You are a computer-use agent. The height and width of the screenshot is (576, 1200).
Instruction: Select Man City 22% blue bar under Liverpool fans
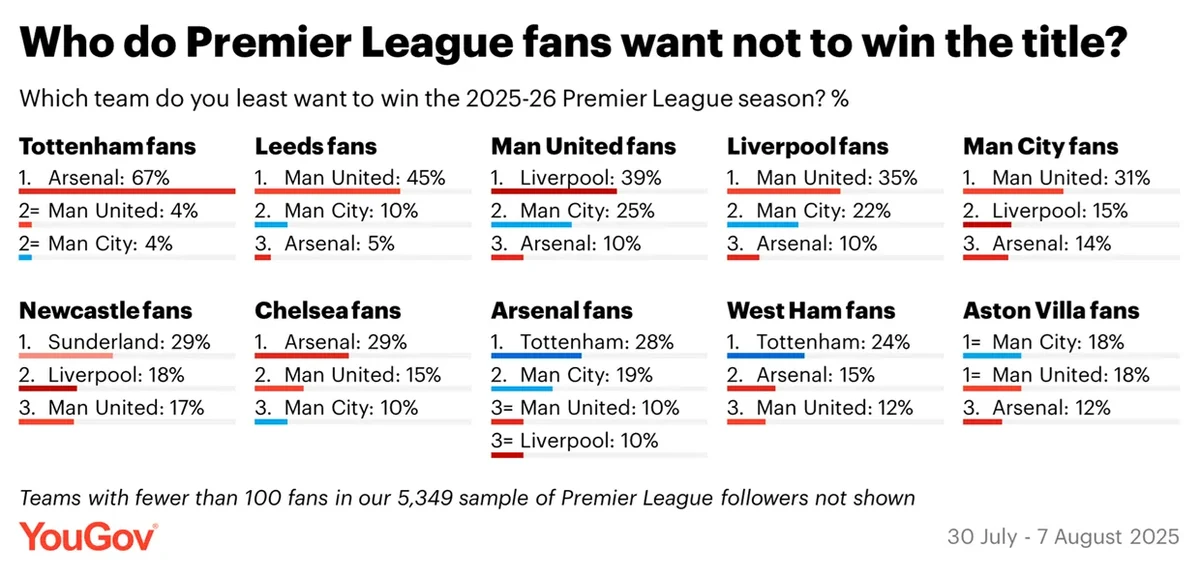(763, 224)
